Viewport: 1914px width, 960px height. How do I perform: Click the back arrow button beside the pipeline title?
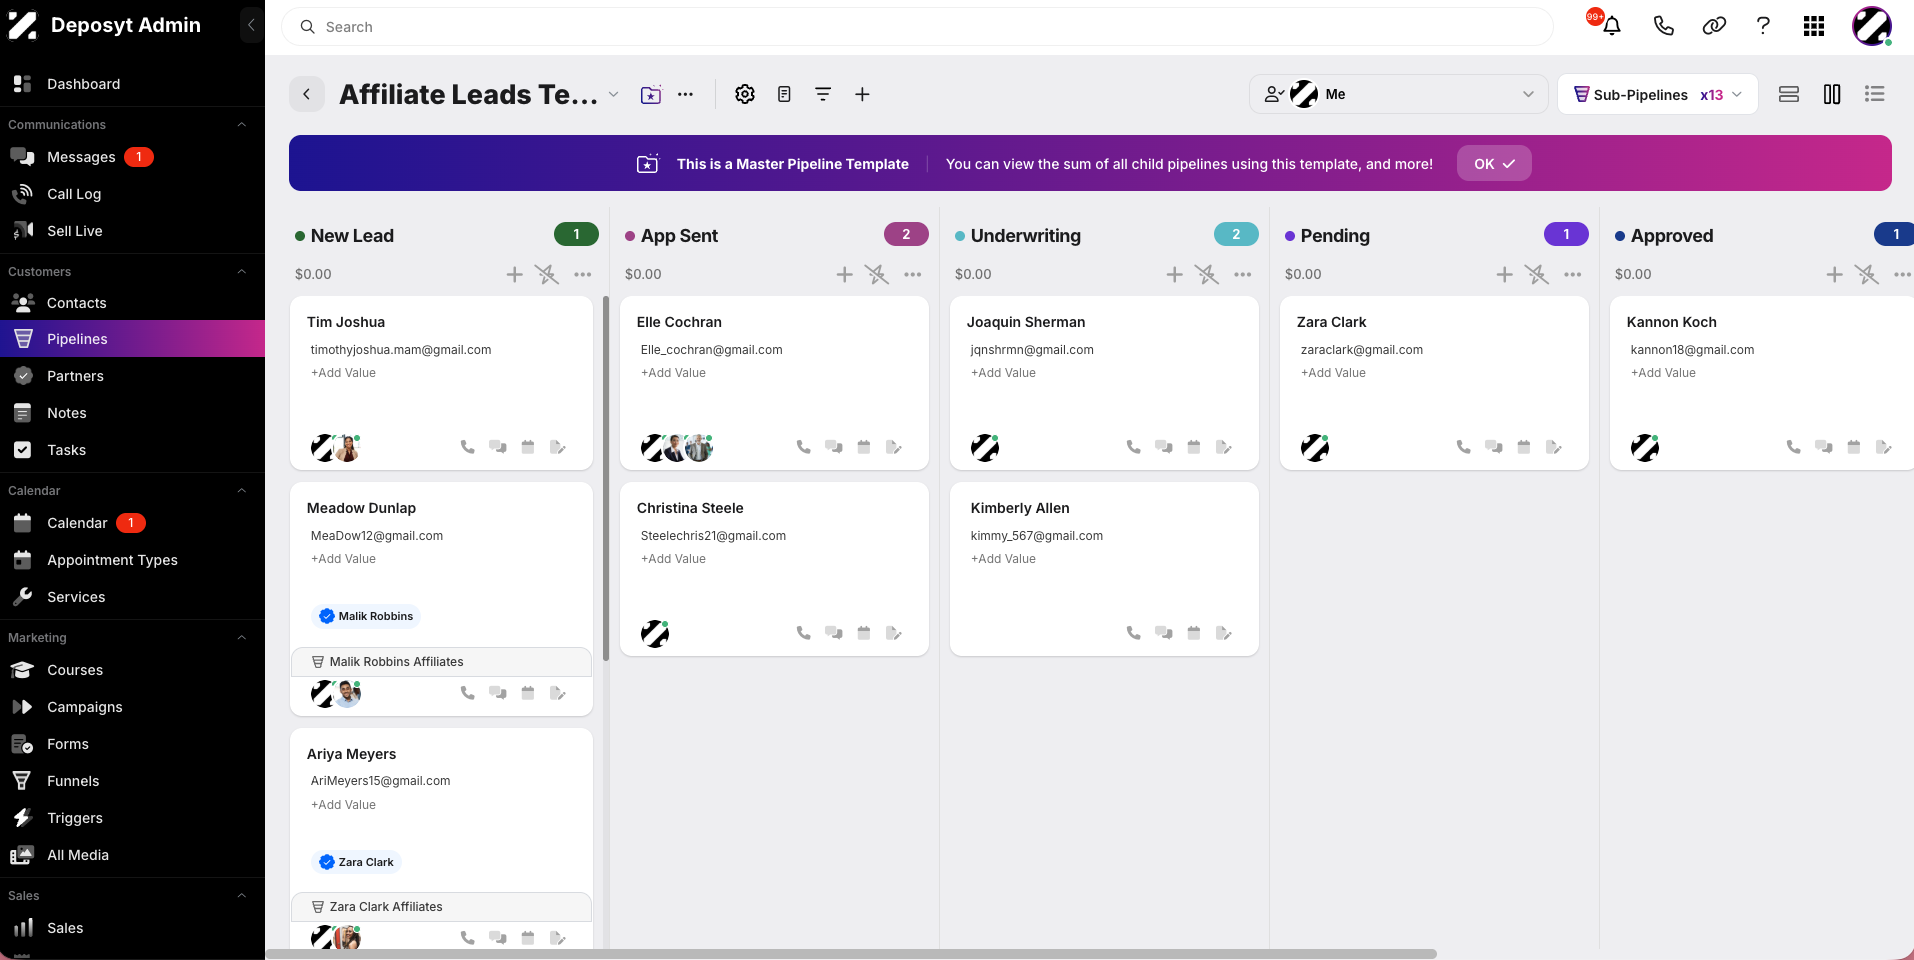pyautogui.click(x=307, y=94)
